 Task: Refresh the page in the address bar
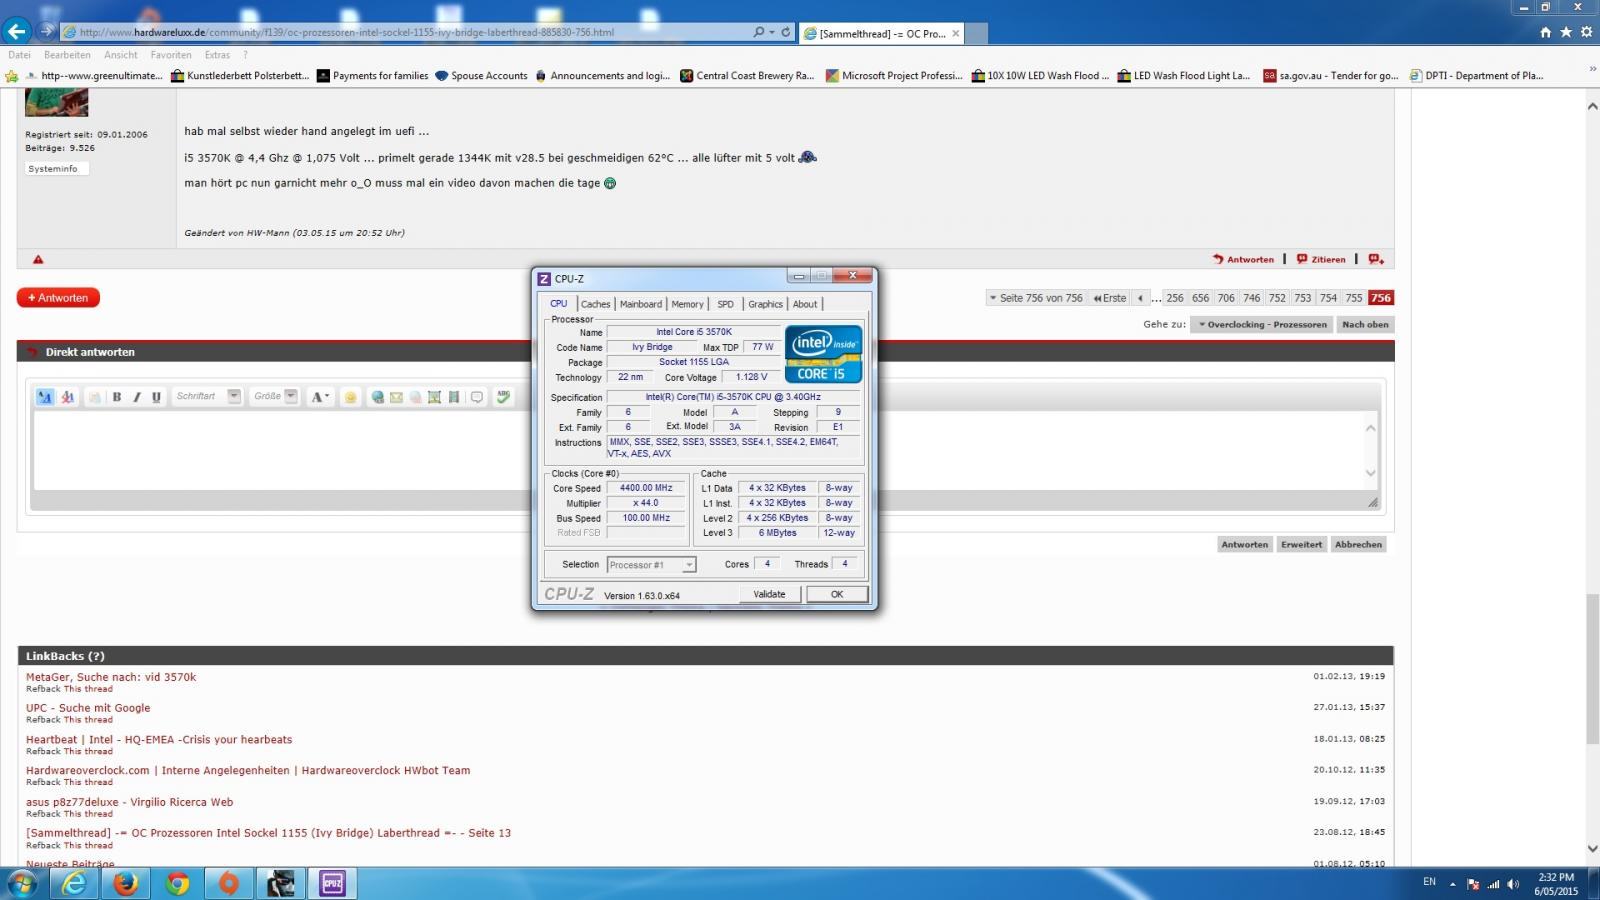786,32
